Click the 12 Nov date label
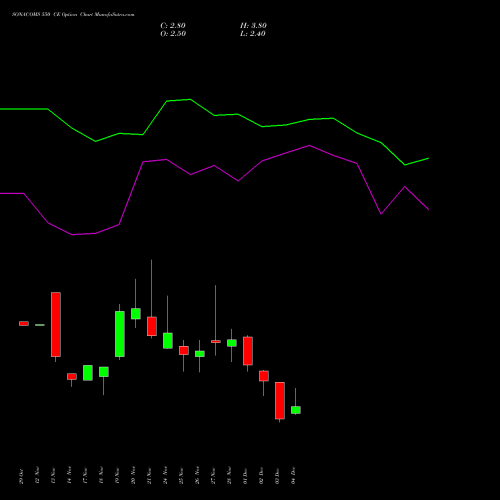Viewport: 500px width, 500px height. [x=37, y=475]
